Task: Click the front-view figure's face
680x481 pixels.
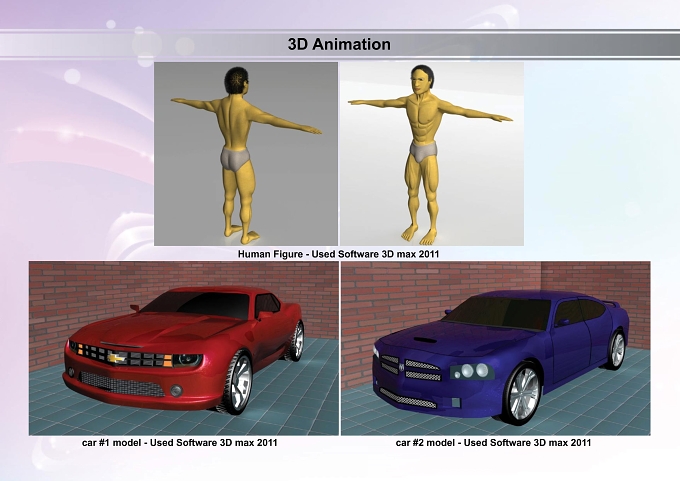Action: [x=417, y=83]
